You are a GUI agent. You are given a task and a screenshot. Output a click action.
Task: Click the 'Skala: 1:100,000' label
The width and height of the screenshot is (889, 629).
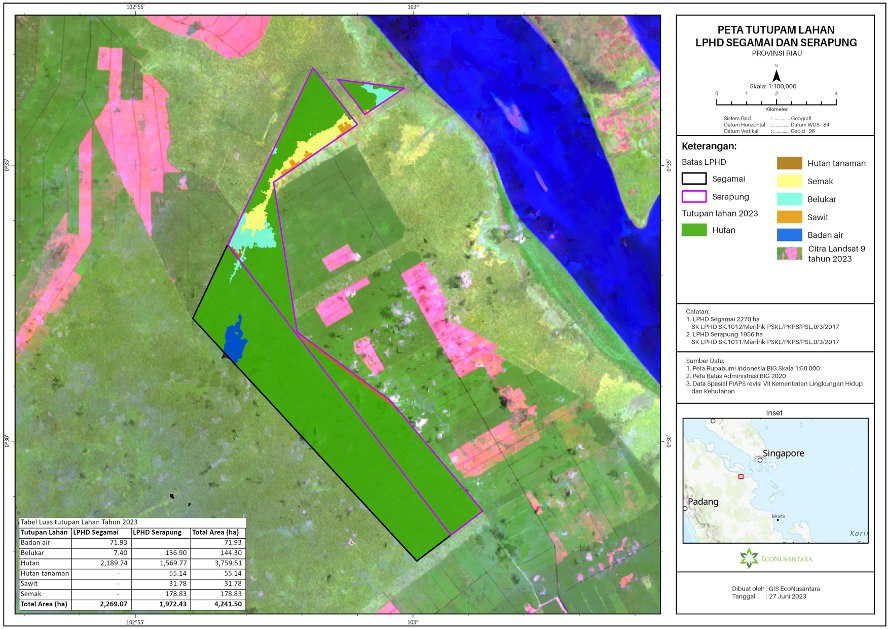[x=772, y=86]
